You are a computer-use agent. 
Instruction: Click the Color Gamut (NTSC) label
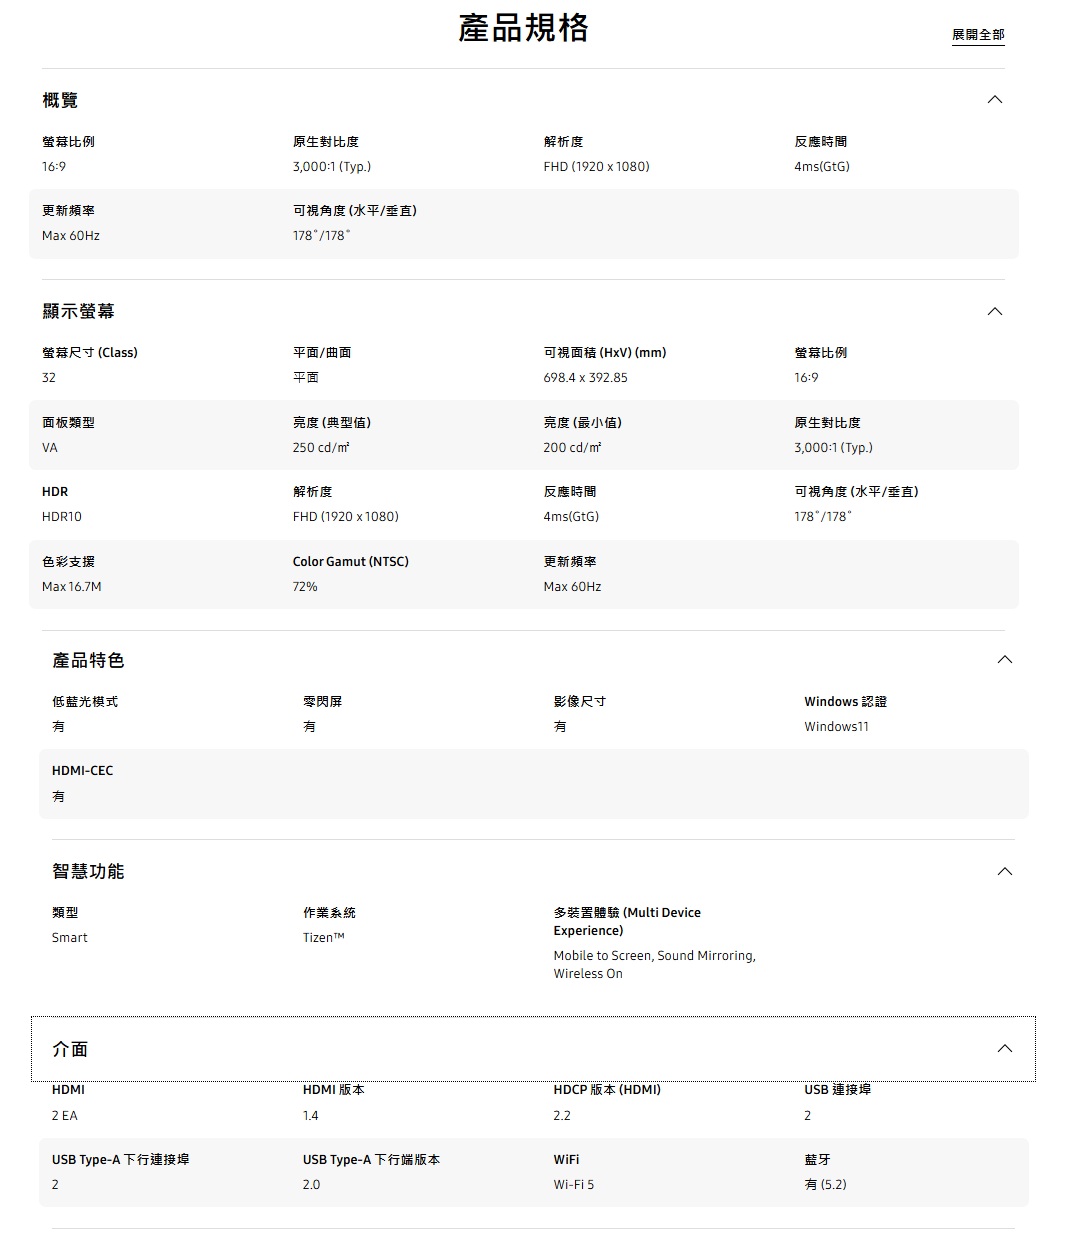pyautogui.click(x=350, y=562)
